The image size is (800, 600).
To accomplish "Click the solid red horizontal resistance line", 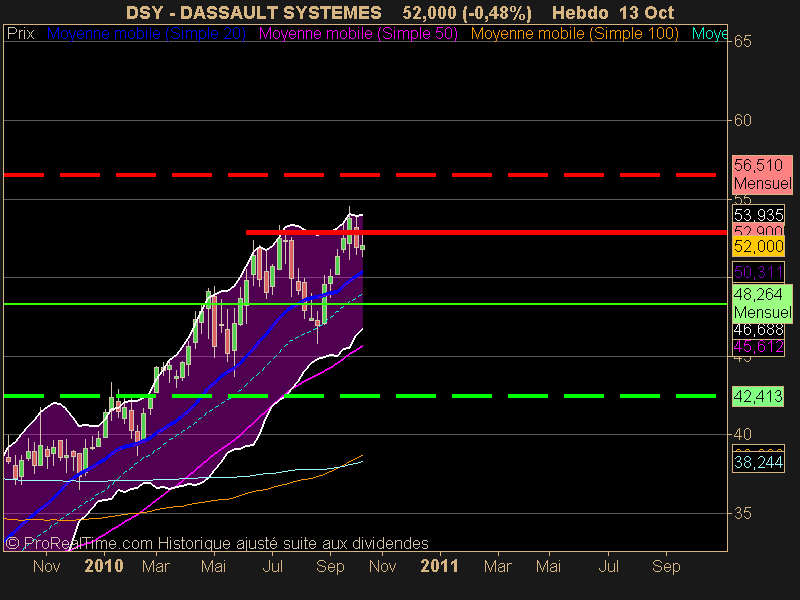I will (486, 233).
